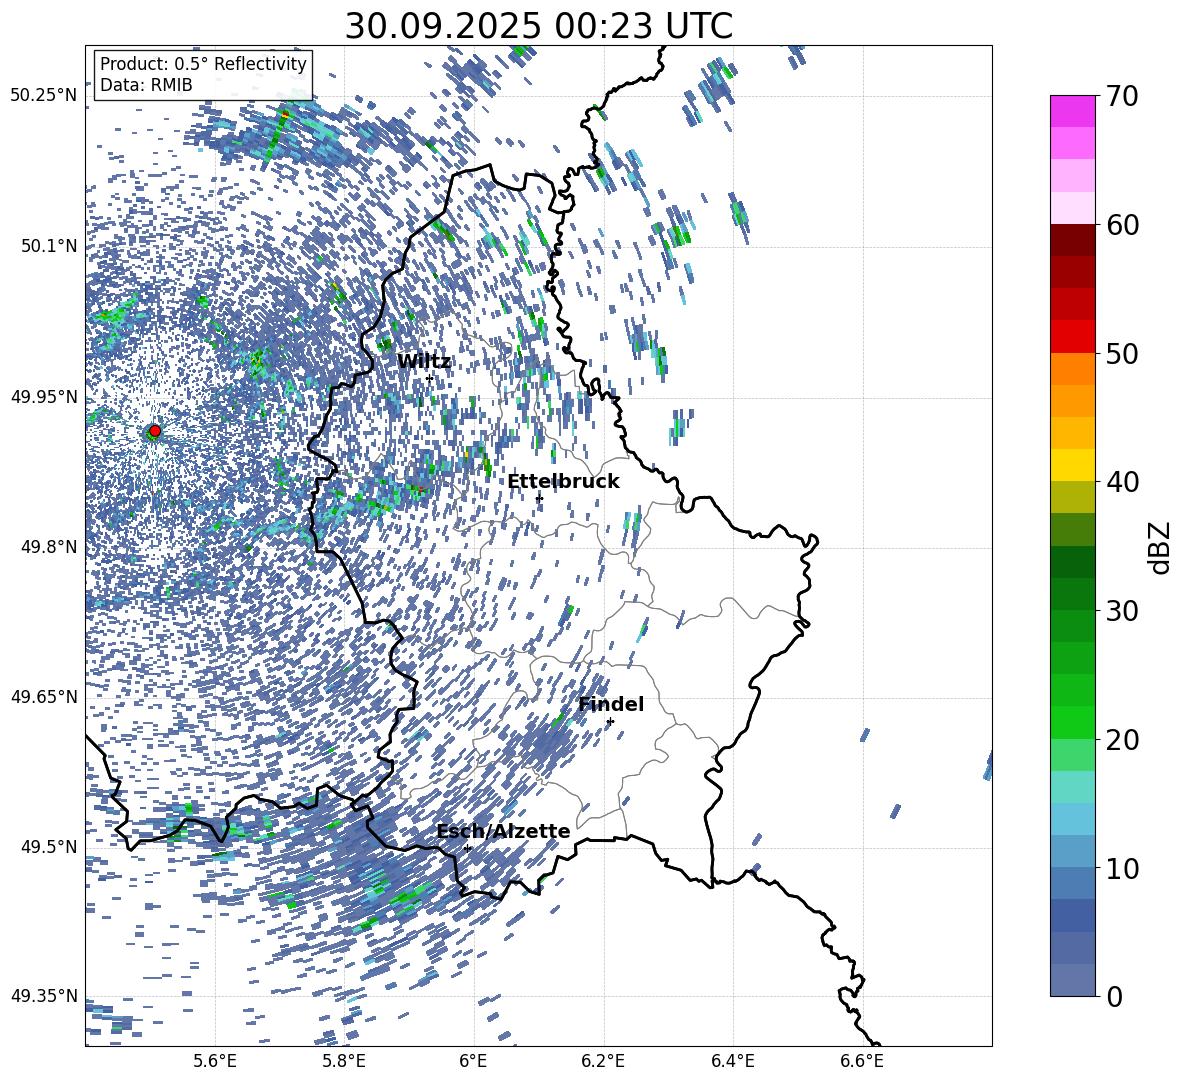
Task: Click the Ettelbruck city label
Action: tap(563, 482)
